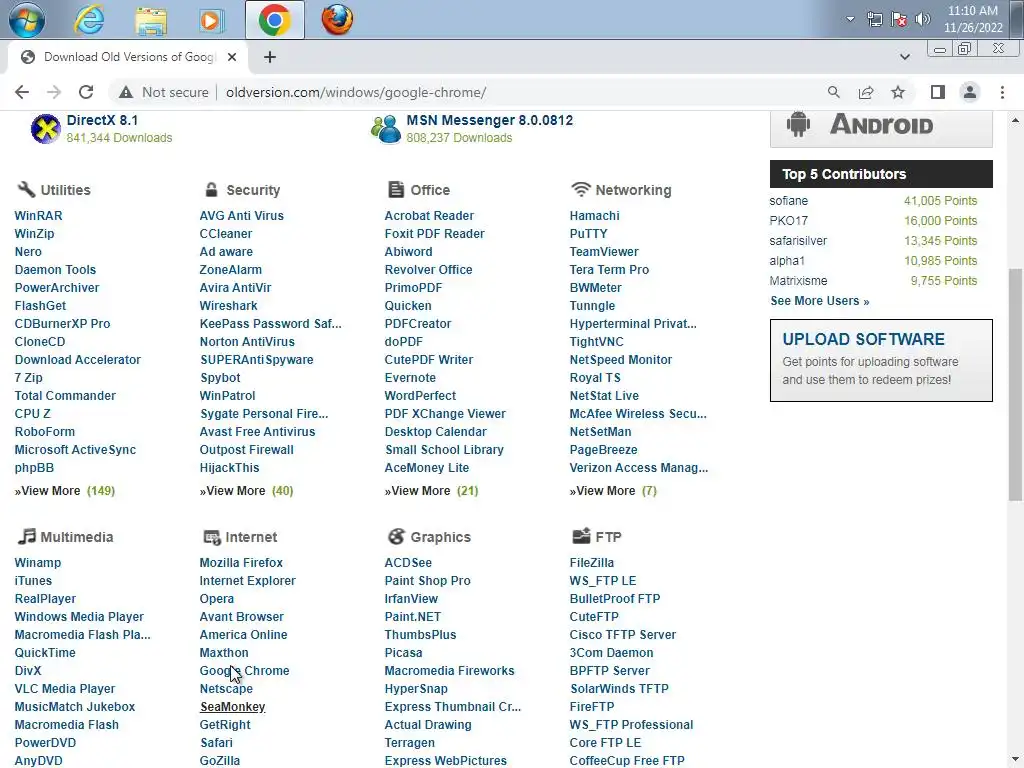Launch Internet Explorer from the taskbar
The width and height of the screenshot is (1024, 768).
(x=89, y=20)
